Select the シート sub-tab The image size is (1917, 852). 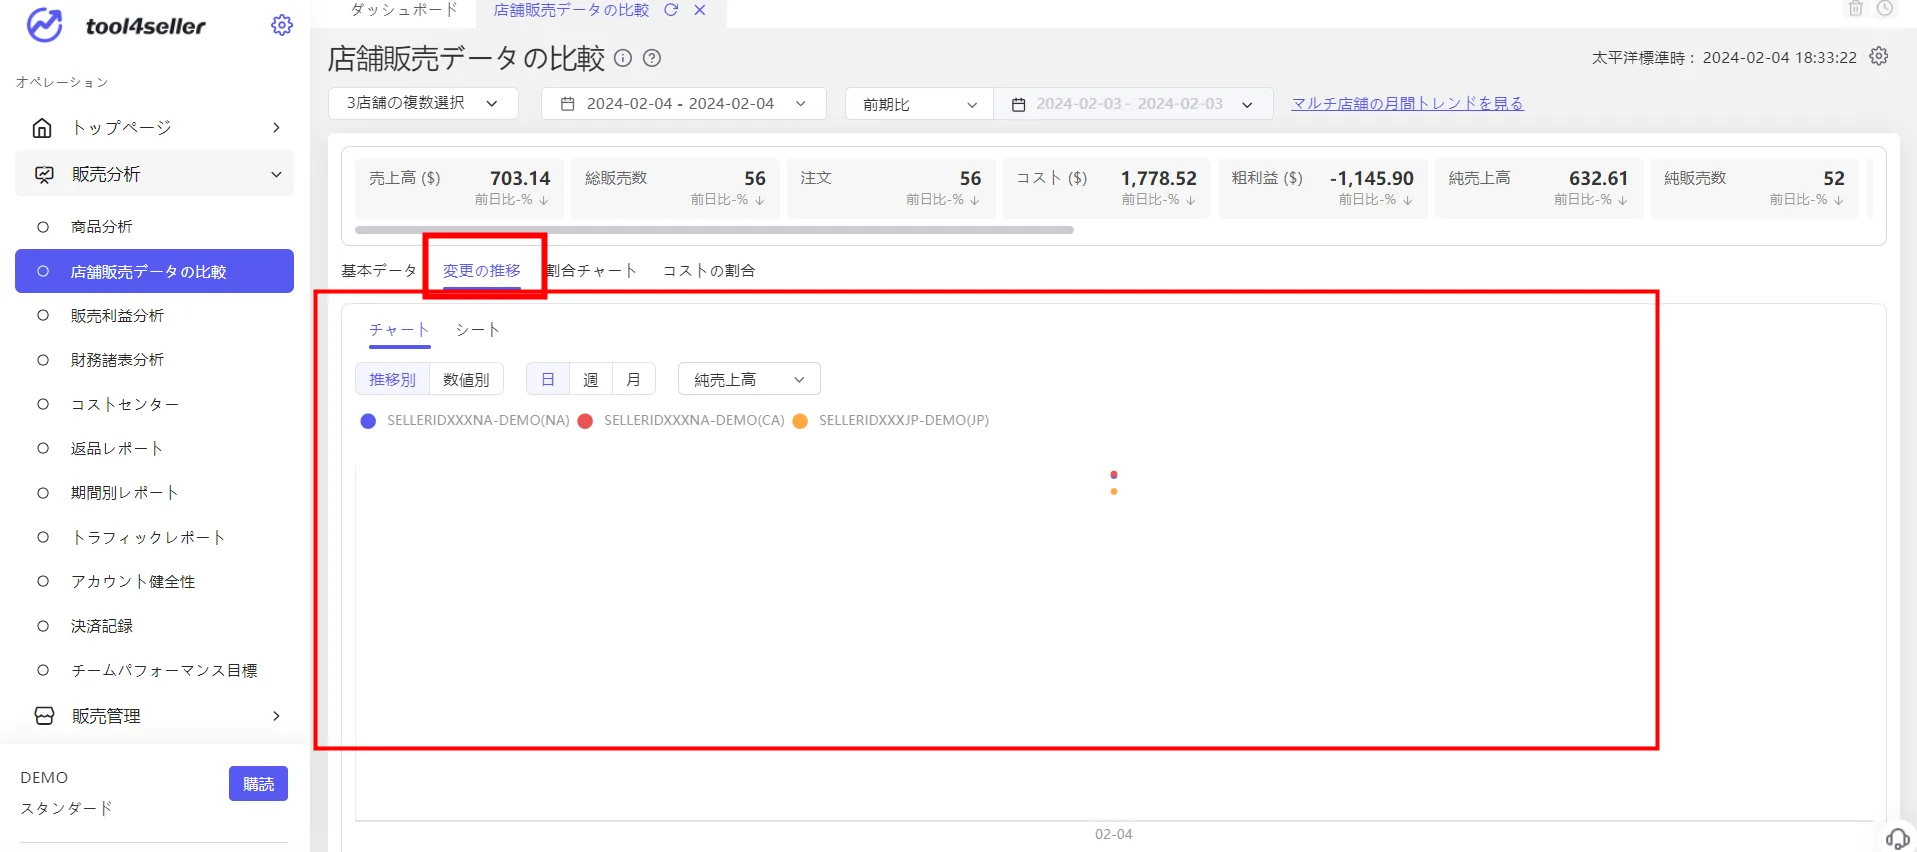point(477,329)
